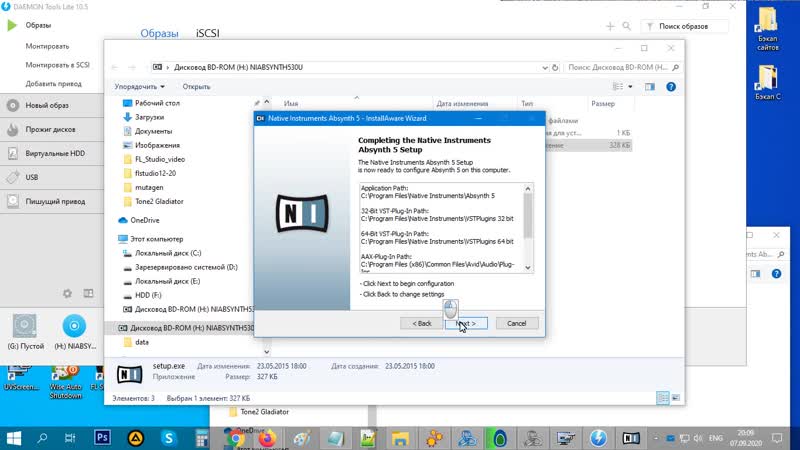Open Google Chrome from the taskbar
The width and height of the screenshot is (800, 450).
pos(235,438)
